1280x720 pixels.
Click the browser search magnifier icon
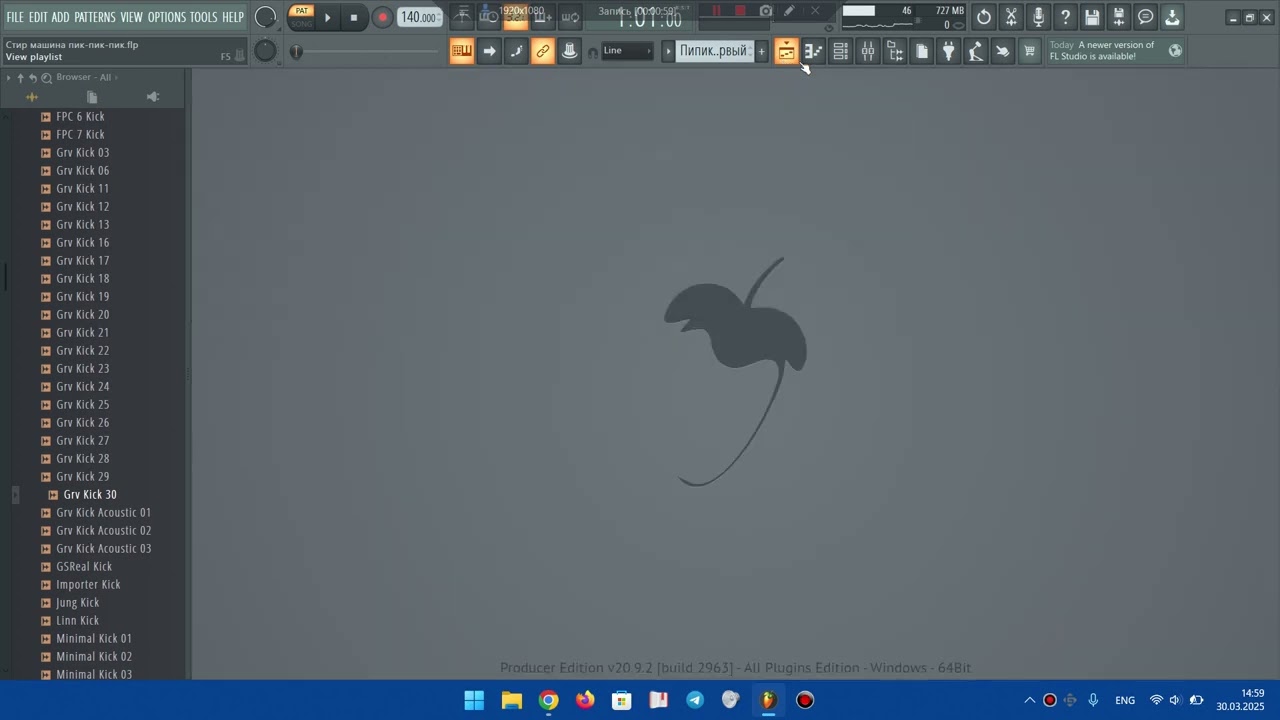click(46, 77)
